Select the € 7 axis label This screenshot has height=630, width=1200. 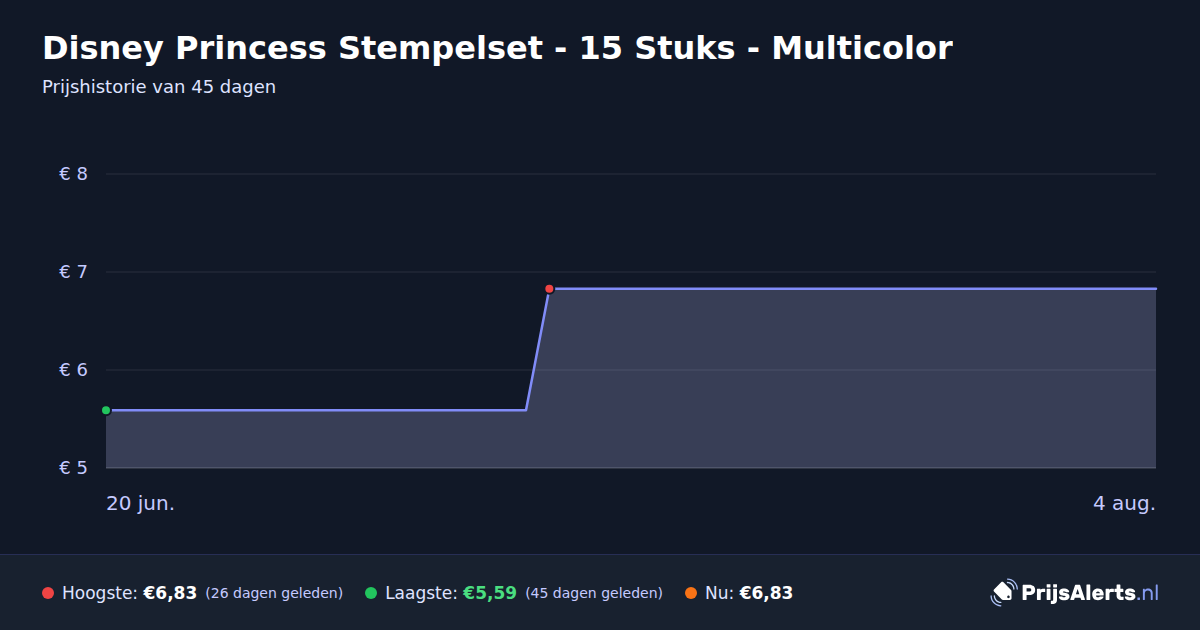74,272
